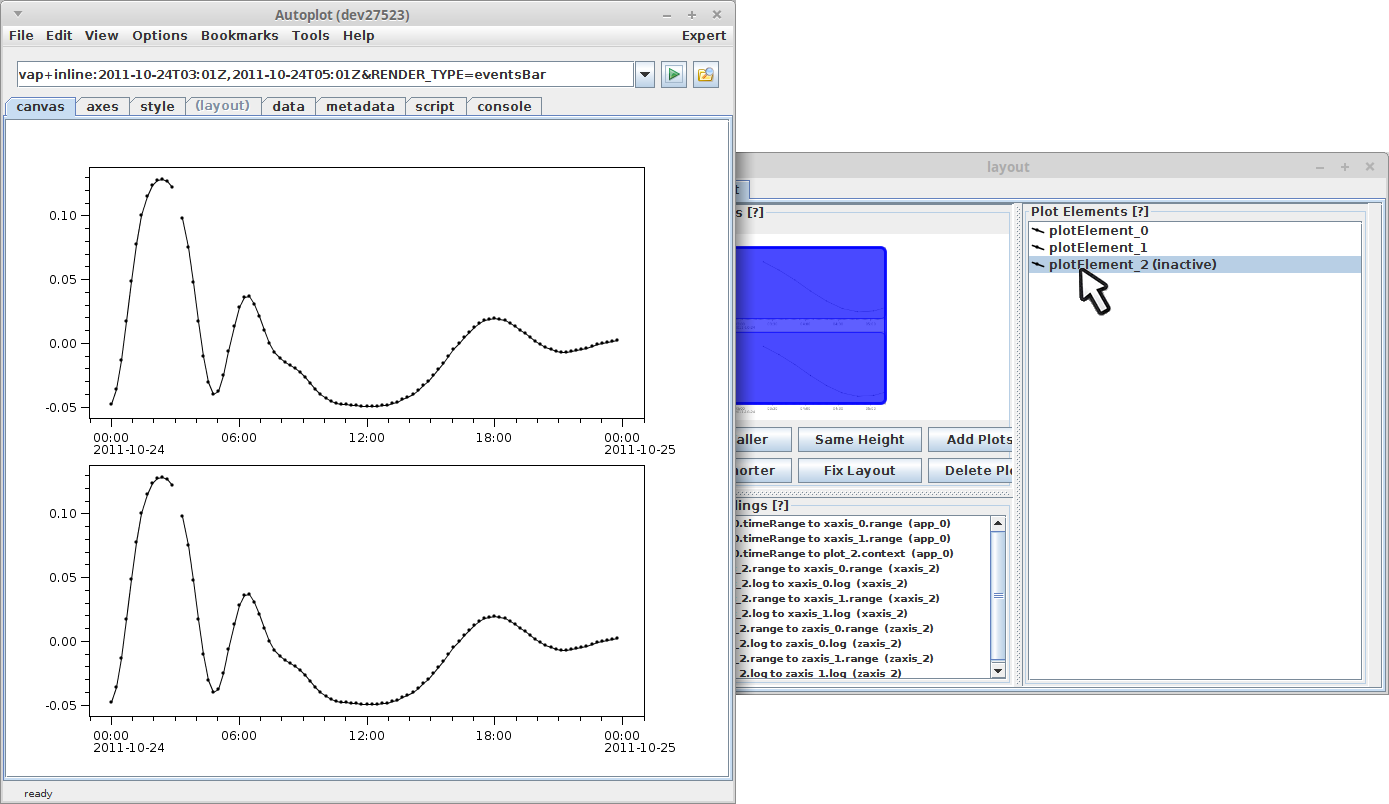Select plotElement_1 in Plot Elements list
This screenshot has height=804, width=1389.
[1195, 247]
